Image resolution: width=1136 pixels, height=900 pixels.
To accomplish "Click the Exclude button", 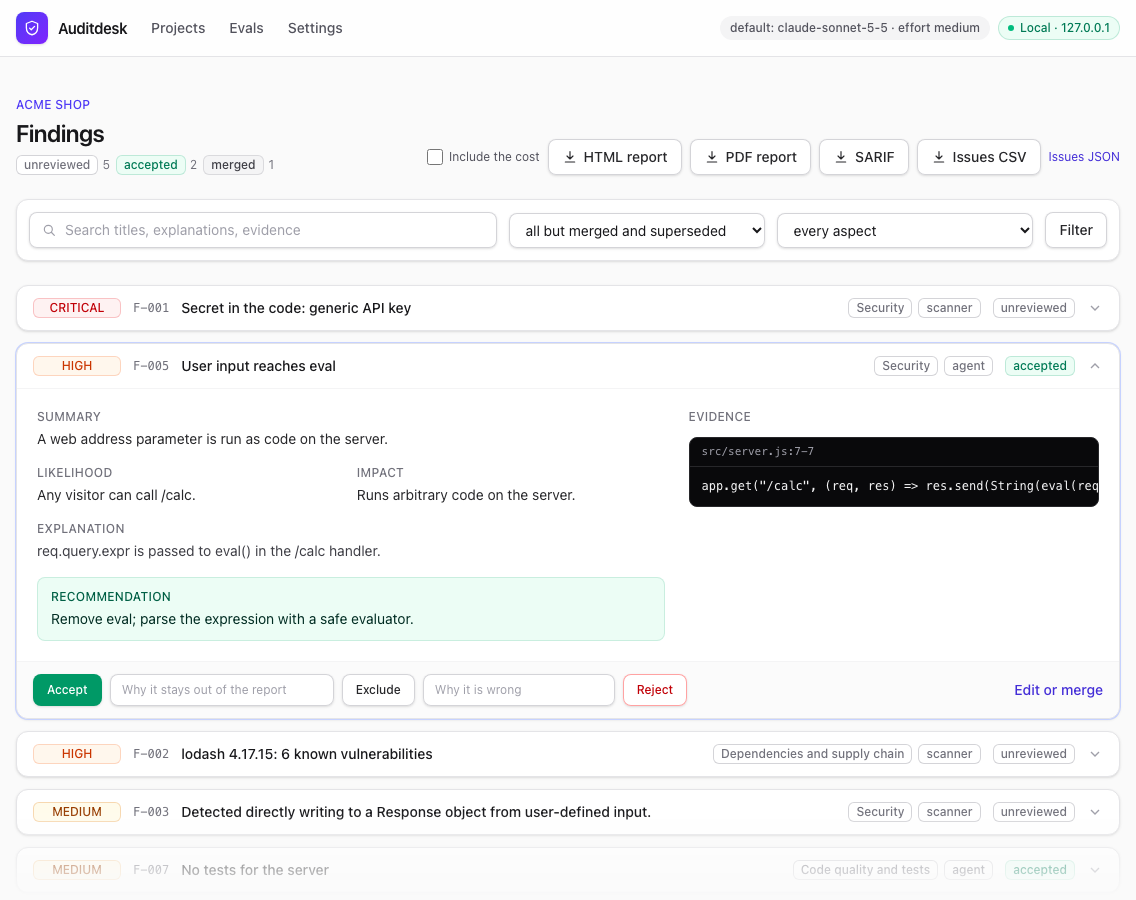I will point(378,690).
